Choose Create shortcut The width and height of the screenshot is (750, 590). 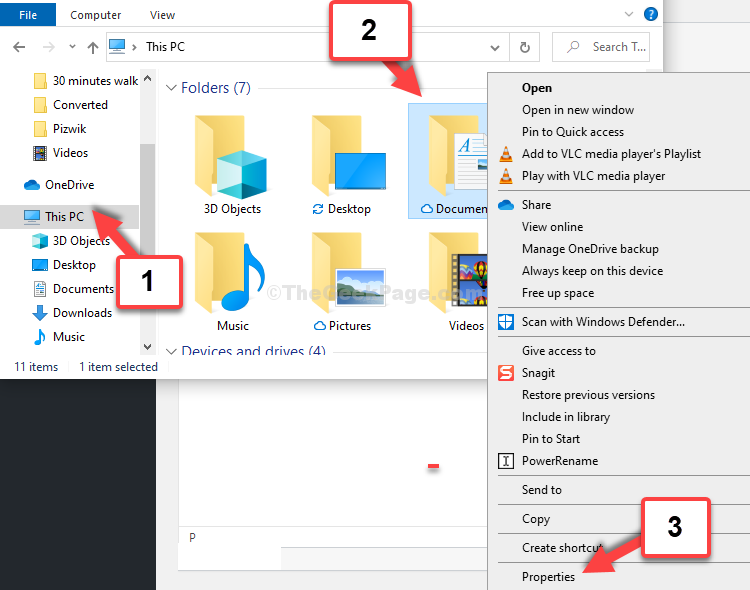(562, 548)
